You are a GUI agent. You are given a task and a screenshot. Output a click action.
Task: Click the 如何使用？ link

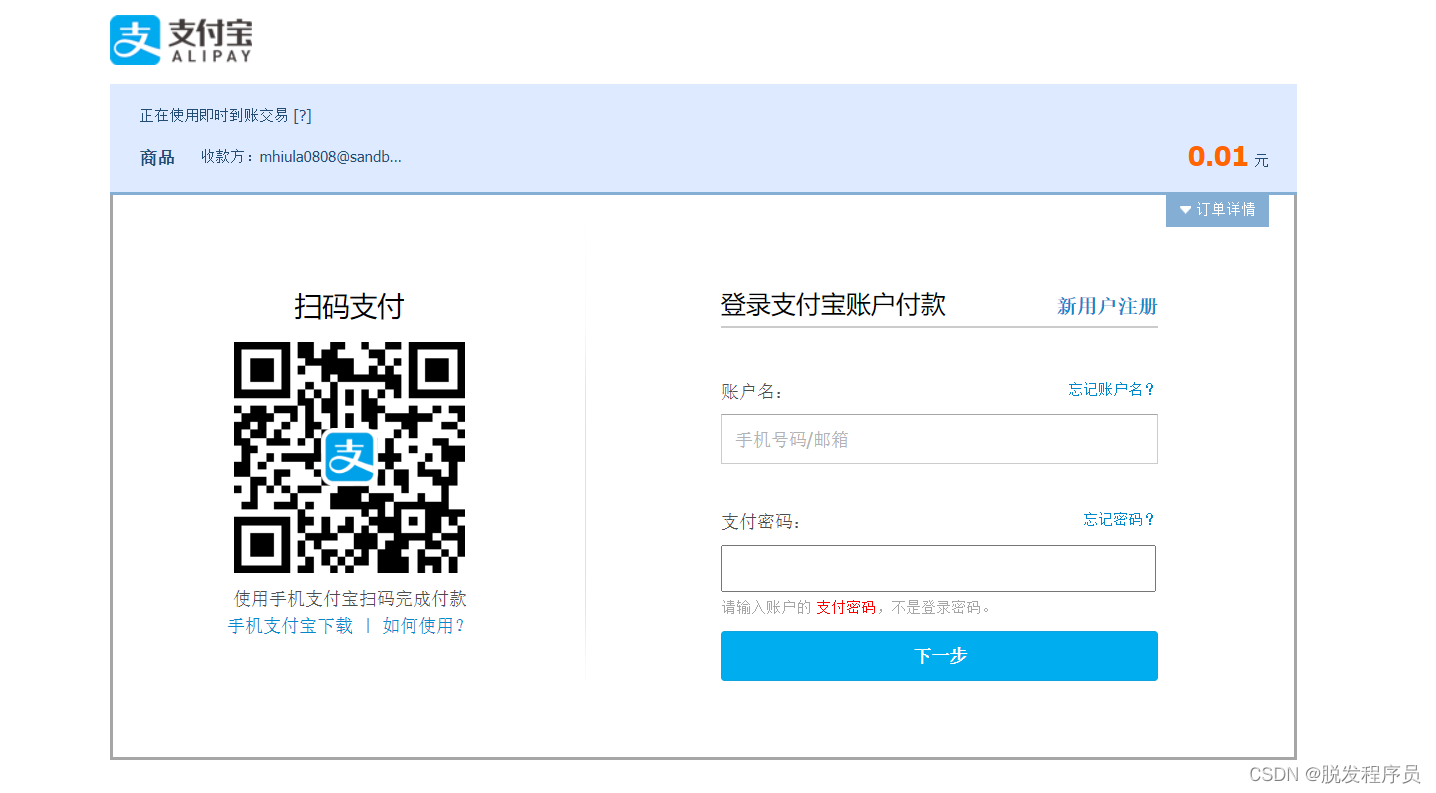[423, 626]
